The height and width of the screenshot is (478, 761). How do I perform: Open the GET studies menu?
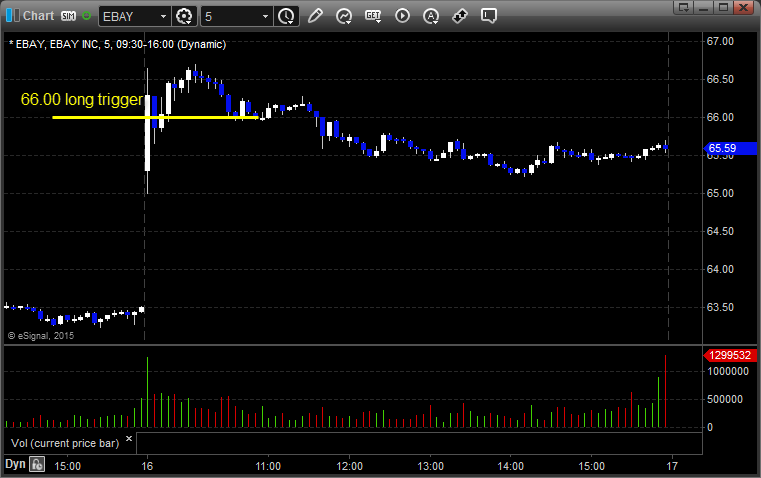[x=373, y=16]
